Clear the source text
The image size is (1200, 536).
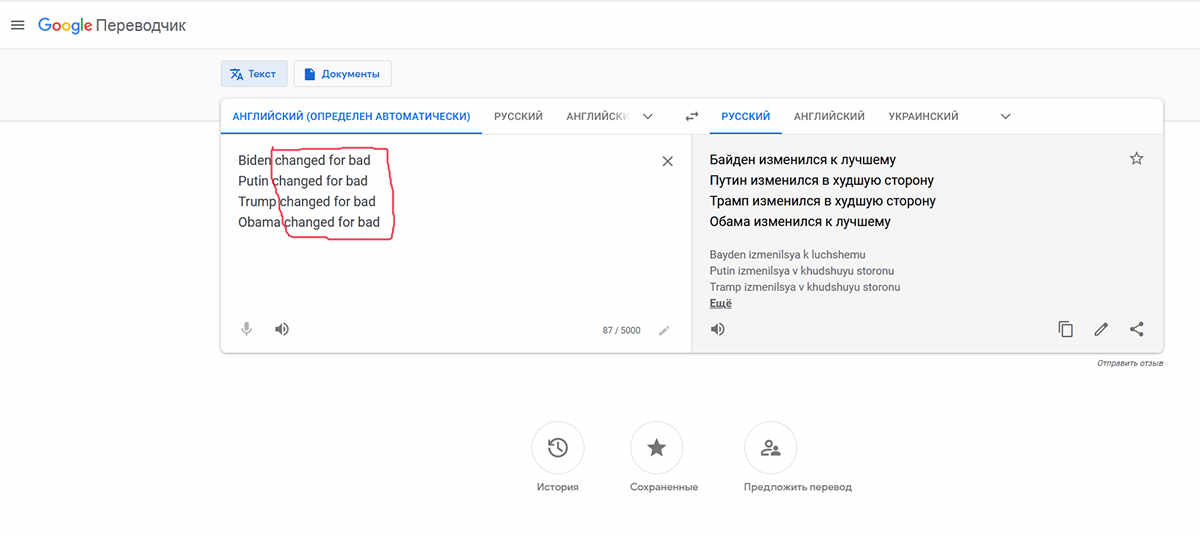click(668, 161)
